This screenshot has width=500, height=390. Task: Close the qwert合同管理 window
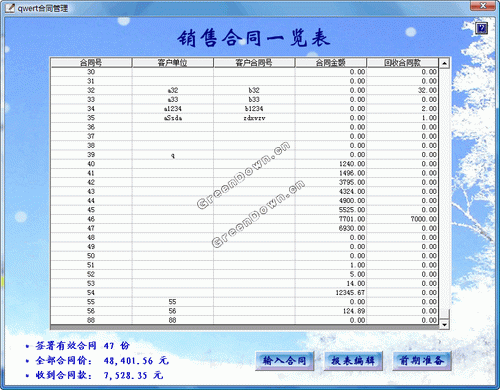click(483, 5)
